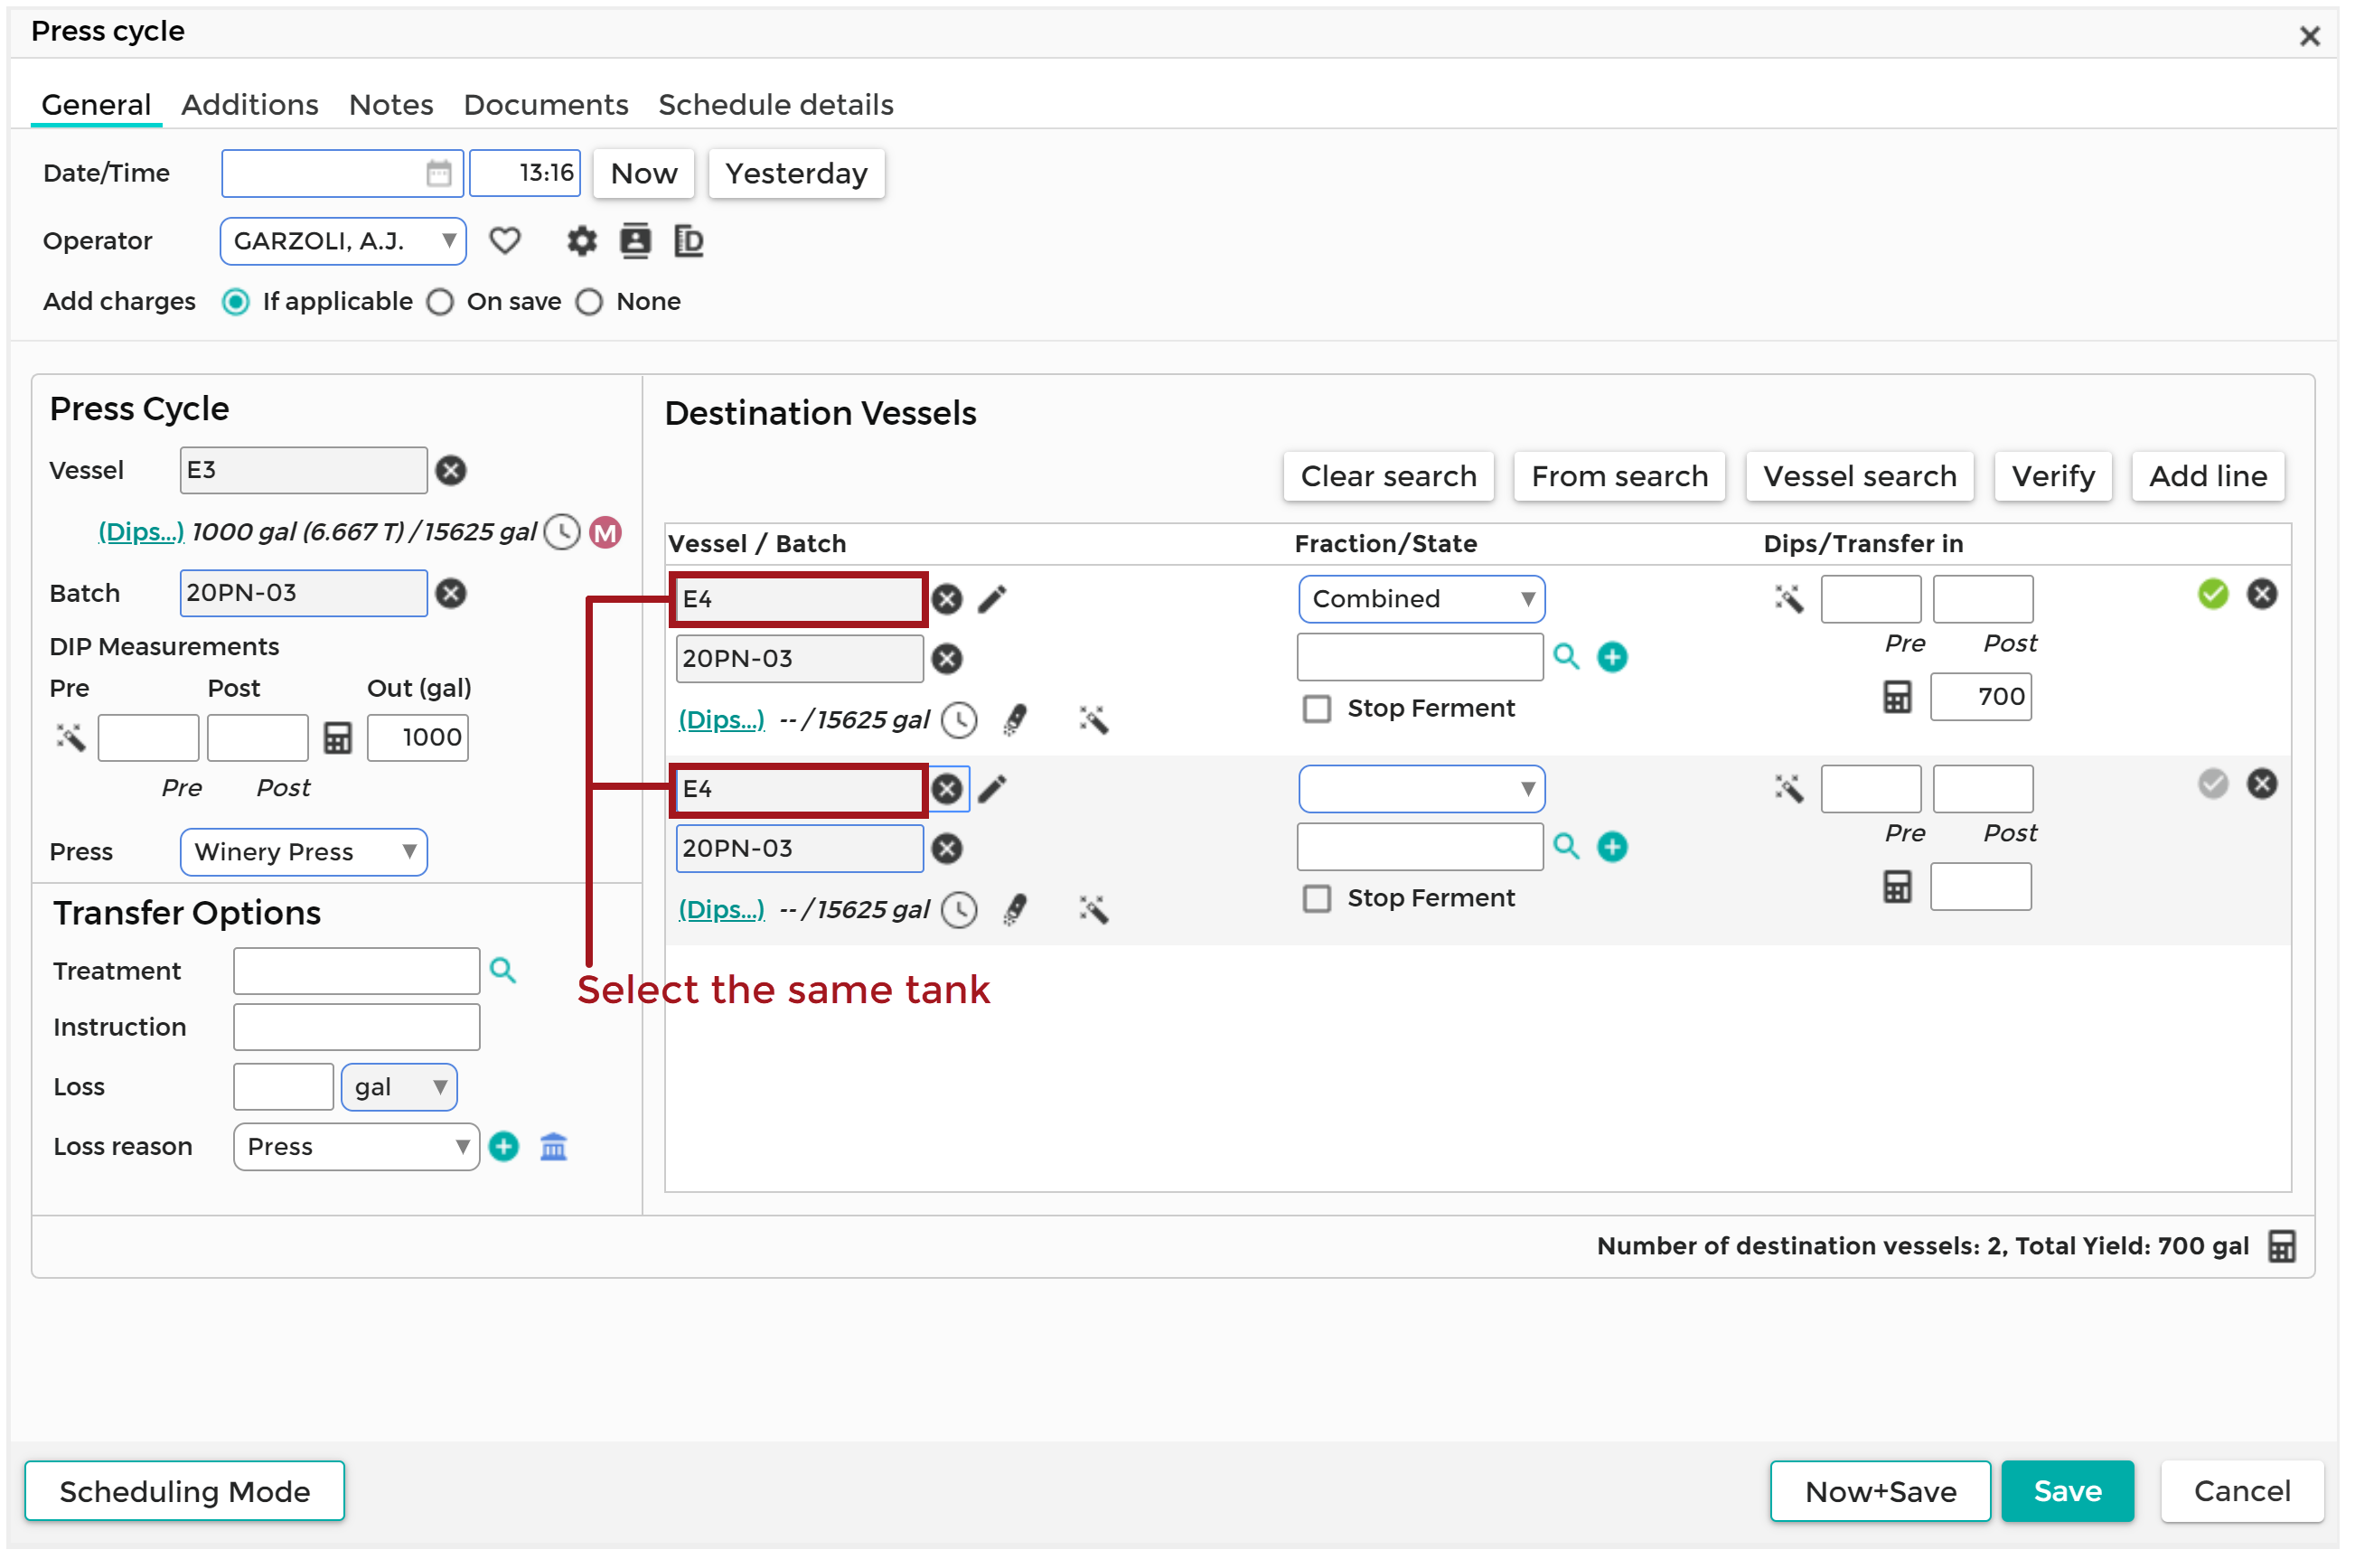Click the time field showing 13:16

click(x=525, y=173)
